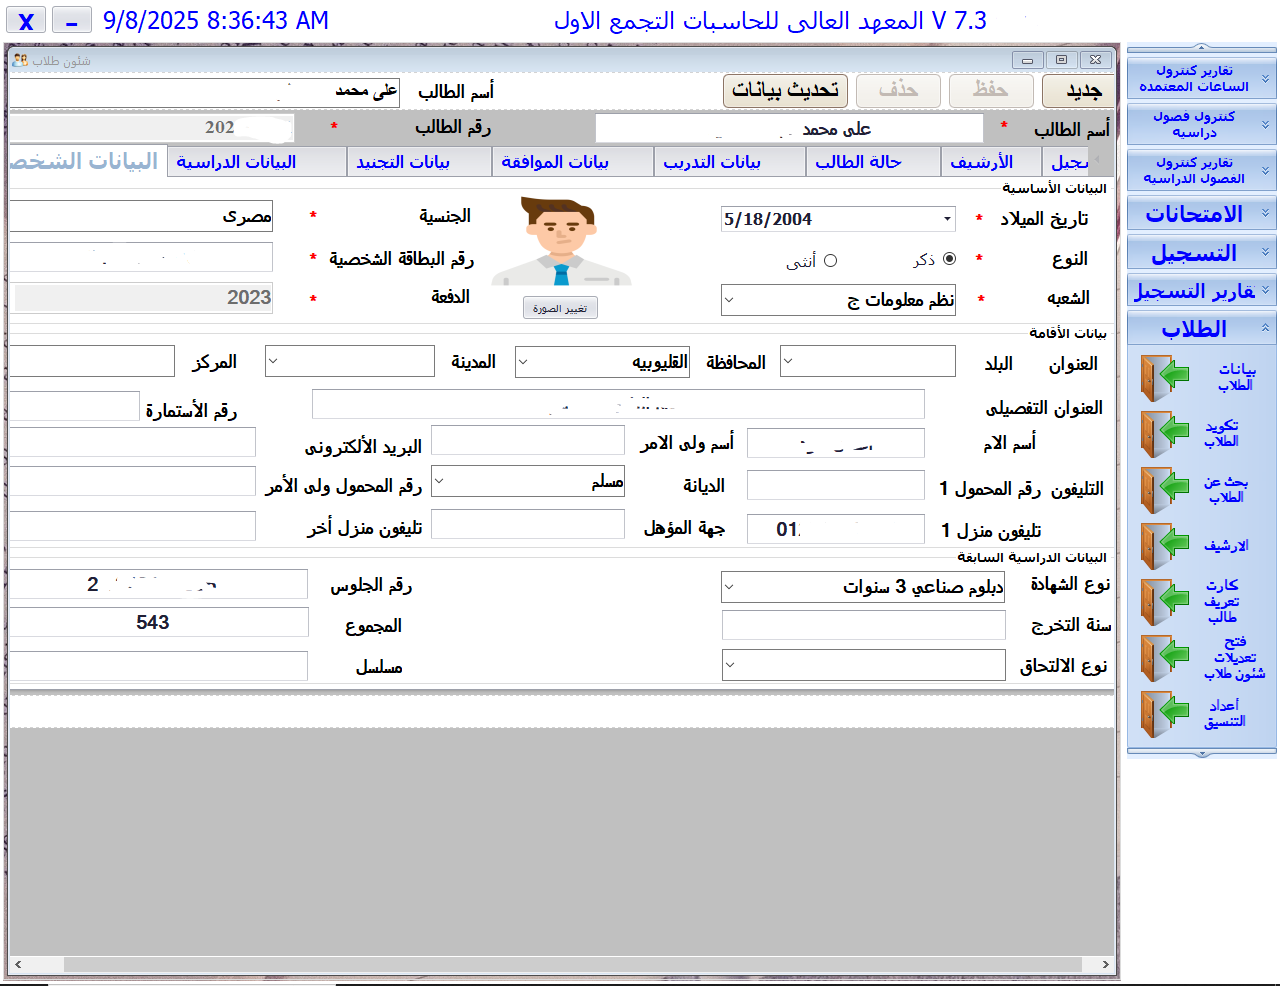1280x986 pixels.
Task: Click the student avatar photo
Action: click(561, 242)
